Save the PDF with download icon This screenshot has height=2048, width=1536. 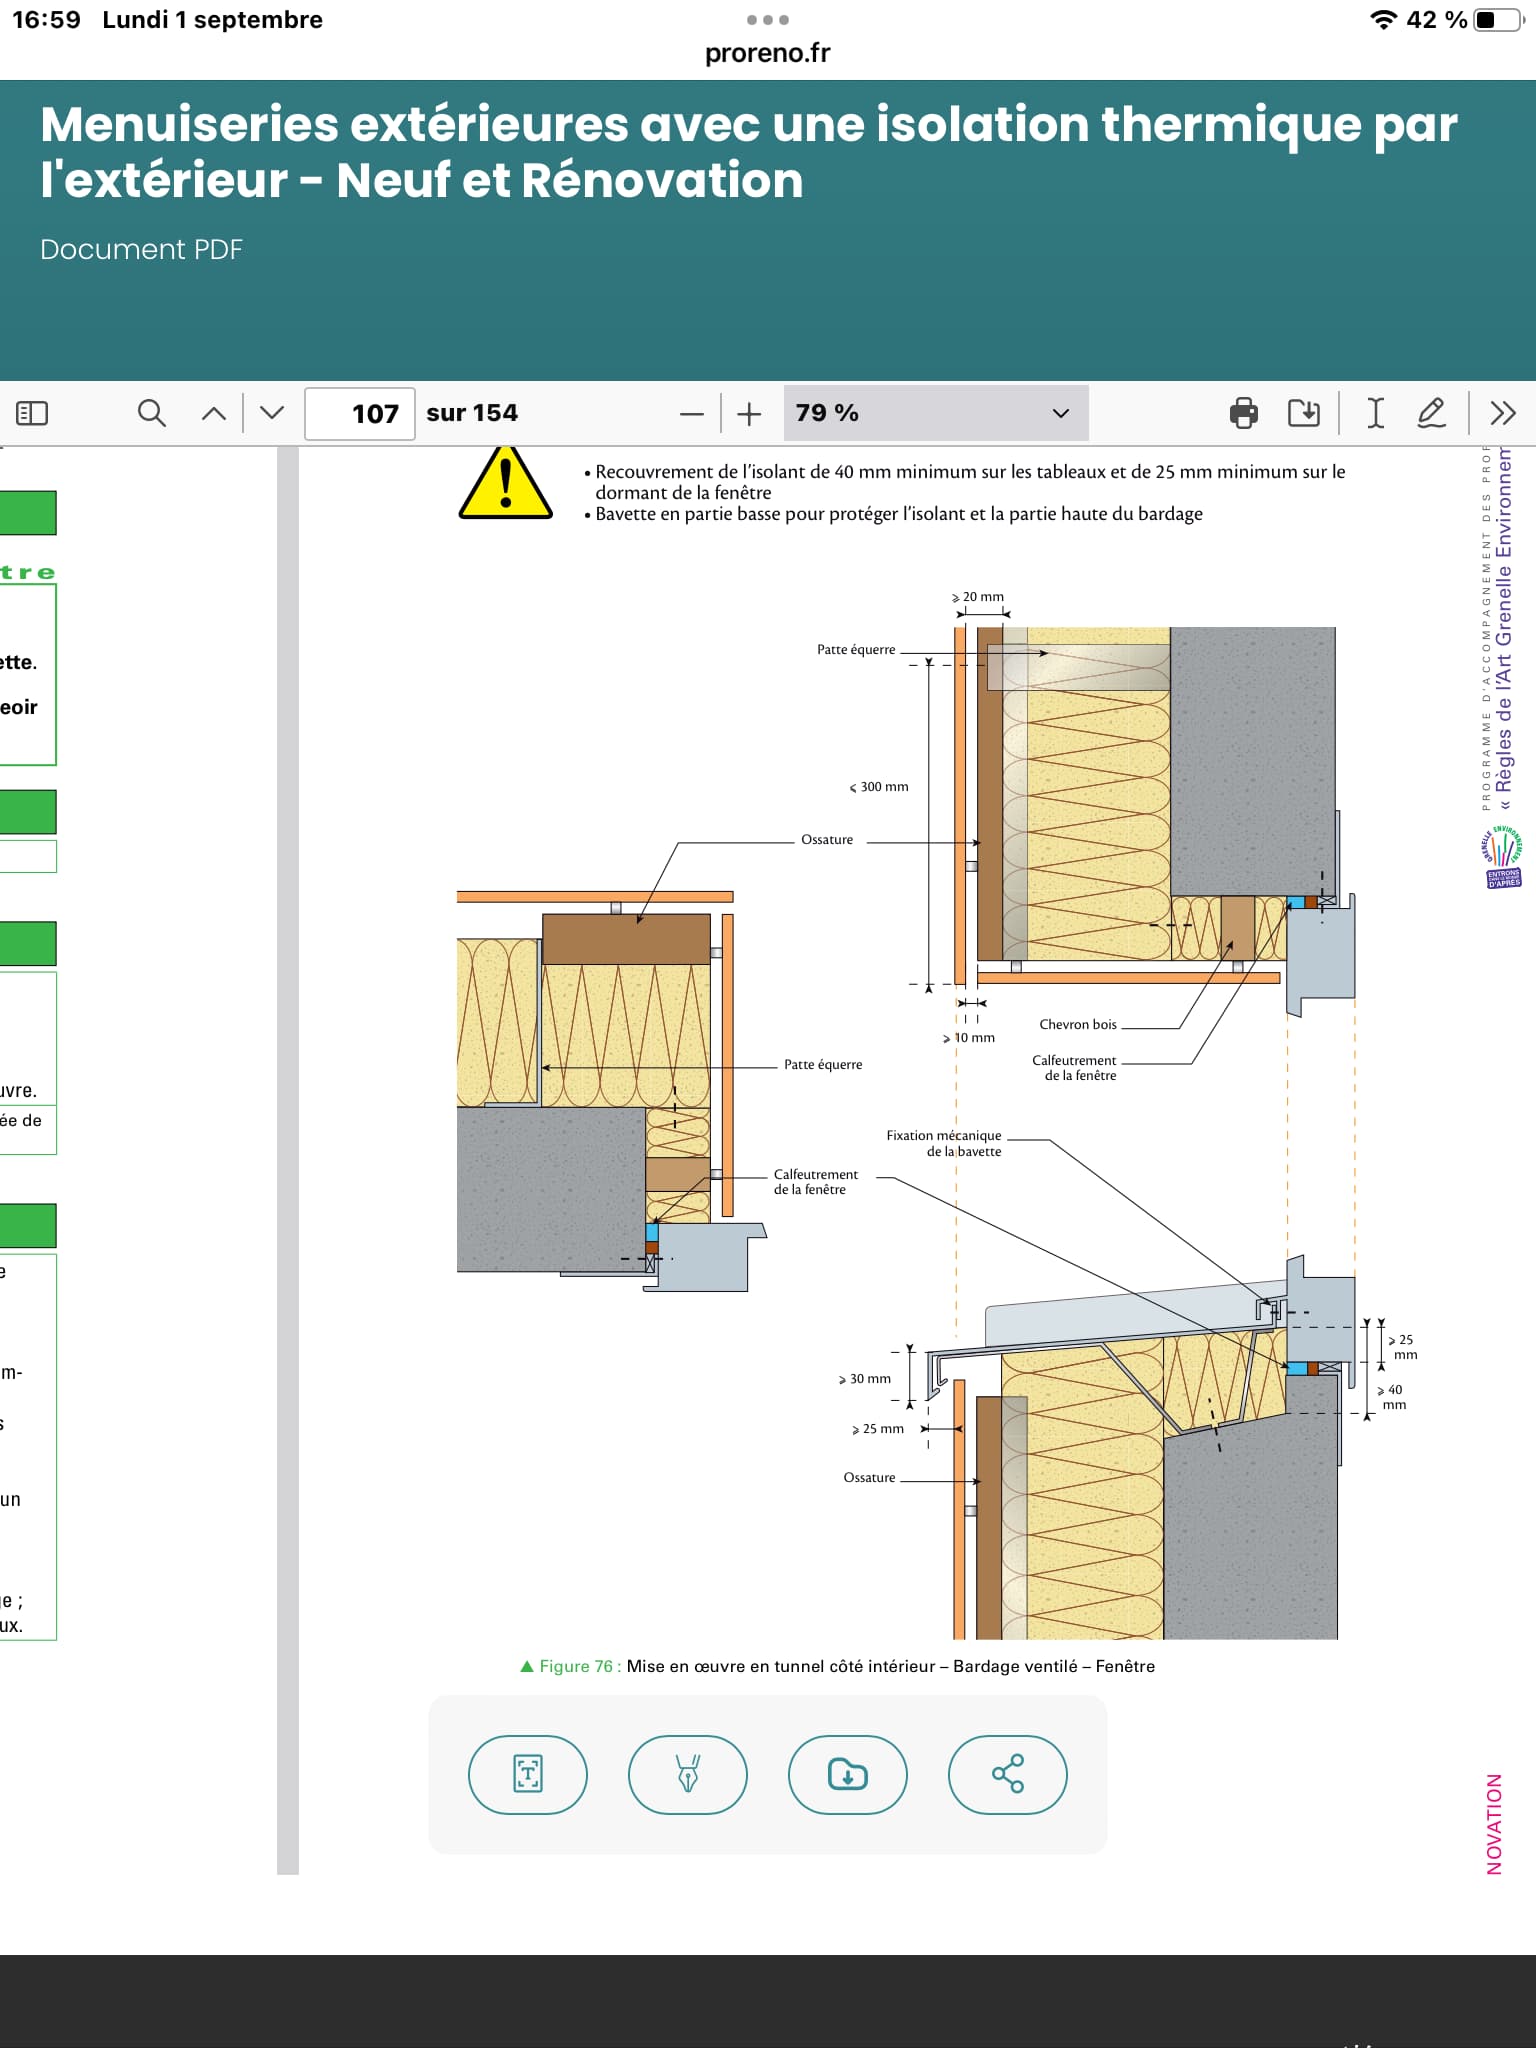[x=1304, y=413]
